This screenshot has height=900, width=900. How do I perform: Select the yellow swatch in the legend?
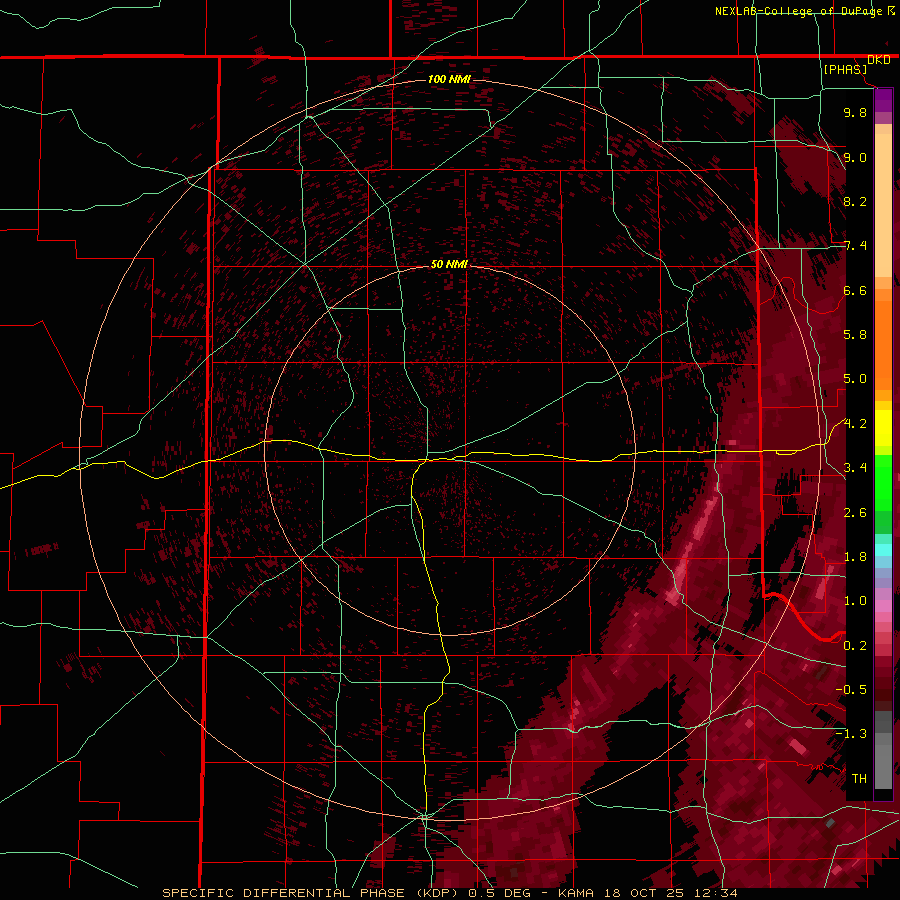(883, 428)
